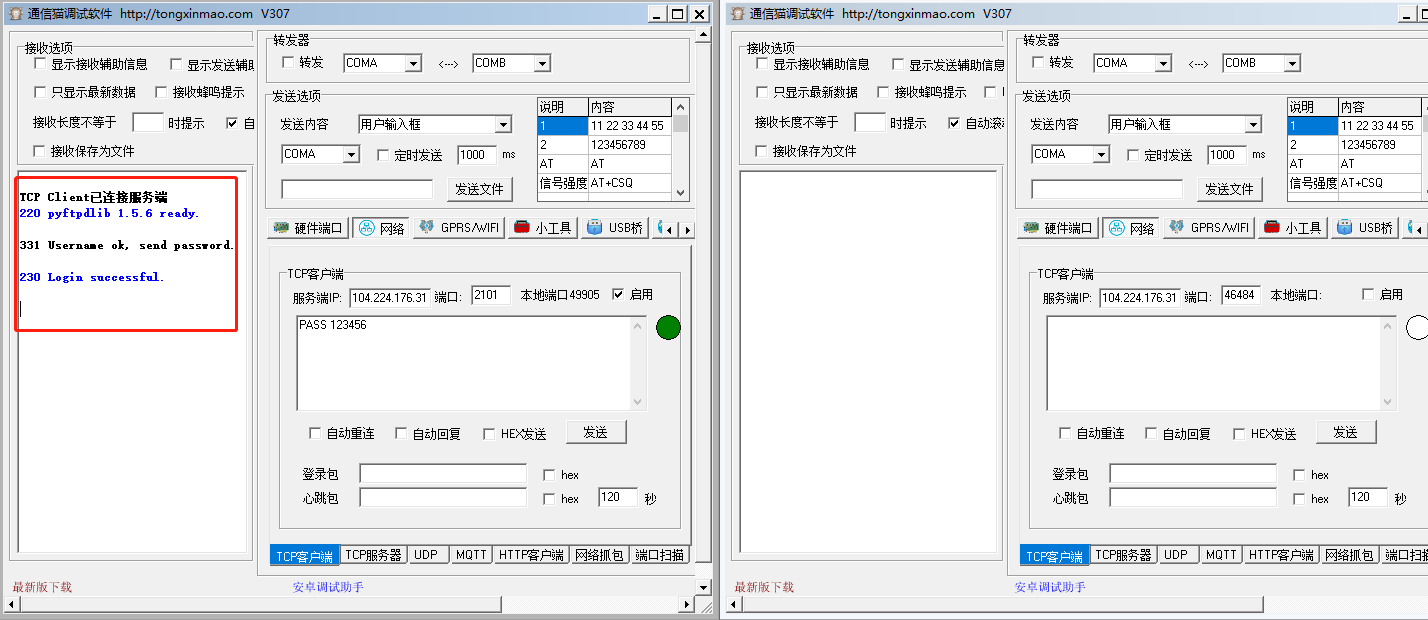This screenshot has width=1428, height=620.
Task: Toggle 接收蜂鸣提示 in left window
Action: pyautogui.click(x=161, y=92)
